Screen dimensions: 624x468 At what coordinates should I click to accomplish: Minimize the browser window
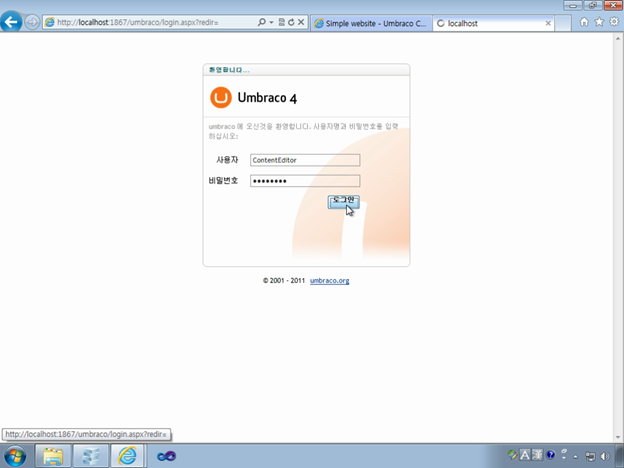(573, 6)
